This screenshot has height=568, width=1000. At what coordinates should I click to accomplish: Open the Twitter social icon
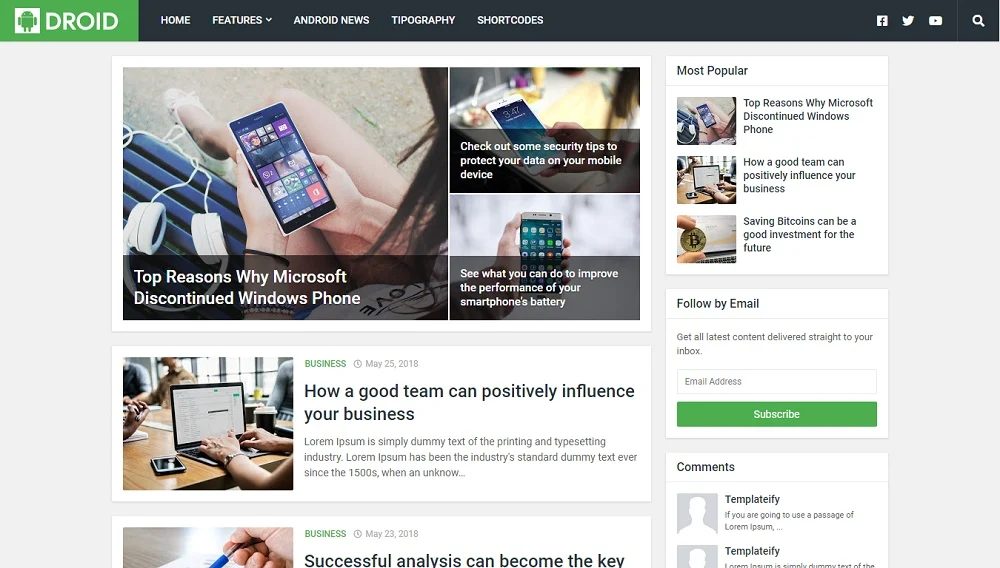point(908,20)
